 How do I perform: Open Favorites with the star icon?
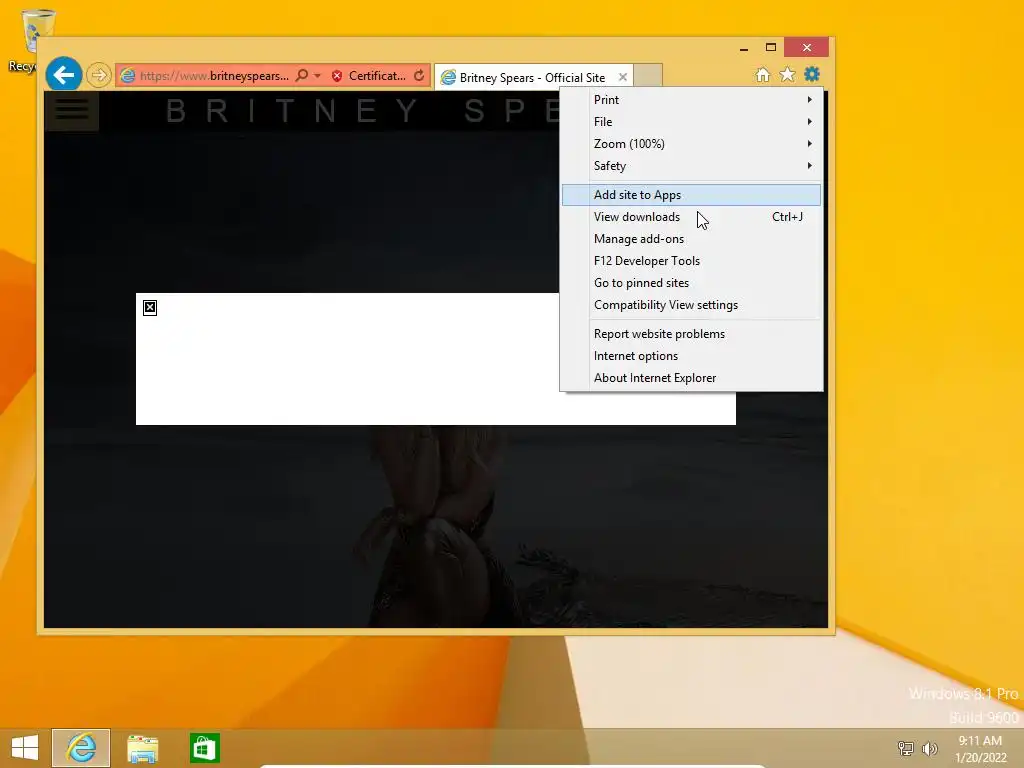coord(788,74)
